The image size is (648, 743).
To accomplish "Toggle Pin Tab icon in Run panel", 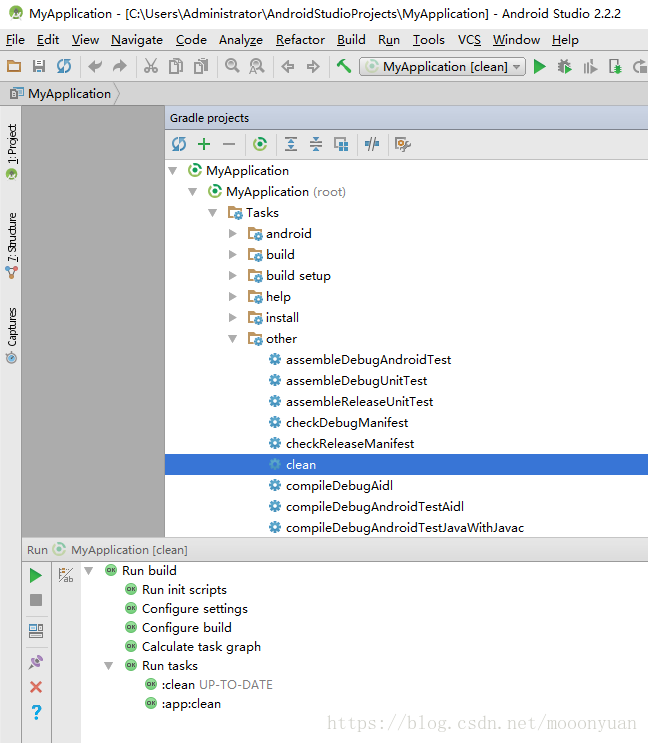I will 36,662.
